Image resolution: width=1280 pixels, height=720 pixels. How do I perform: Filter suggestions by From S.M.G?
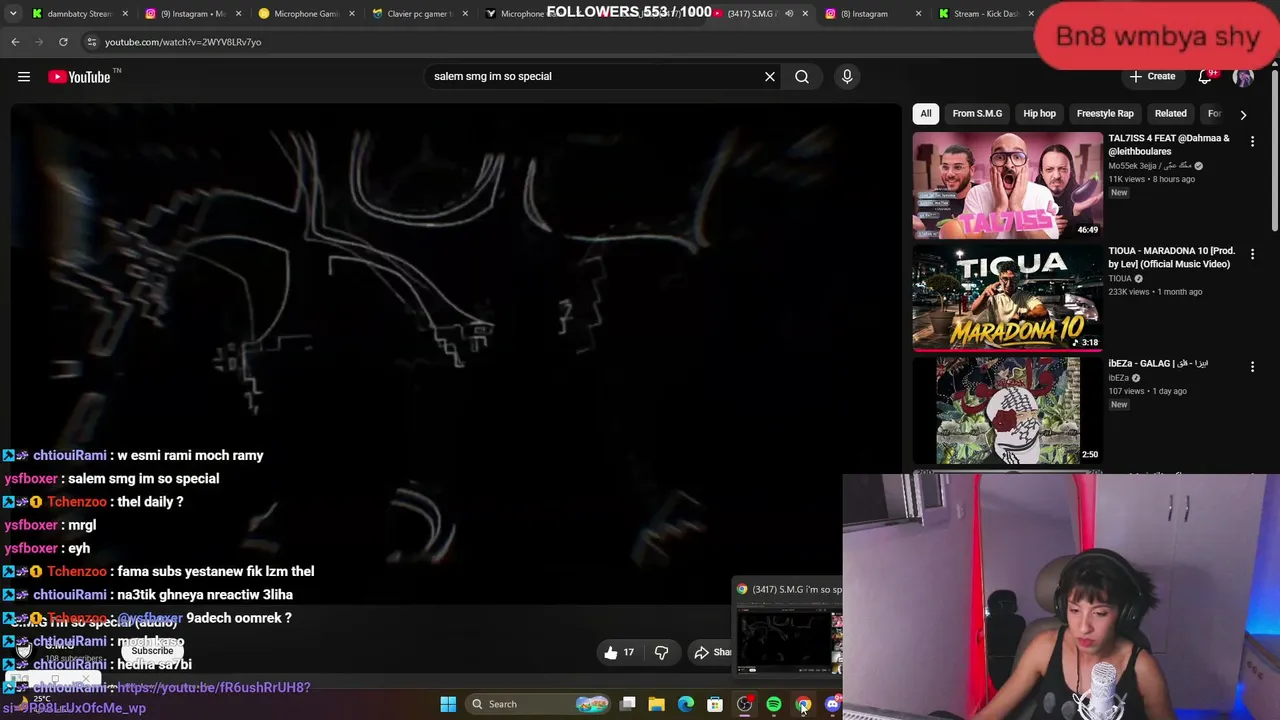pyautogui.click(x=977, y=114)
